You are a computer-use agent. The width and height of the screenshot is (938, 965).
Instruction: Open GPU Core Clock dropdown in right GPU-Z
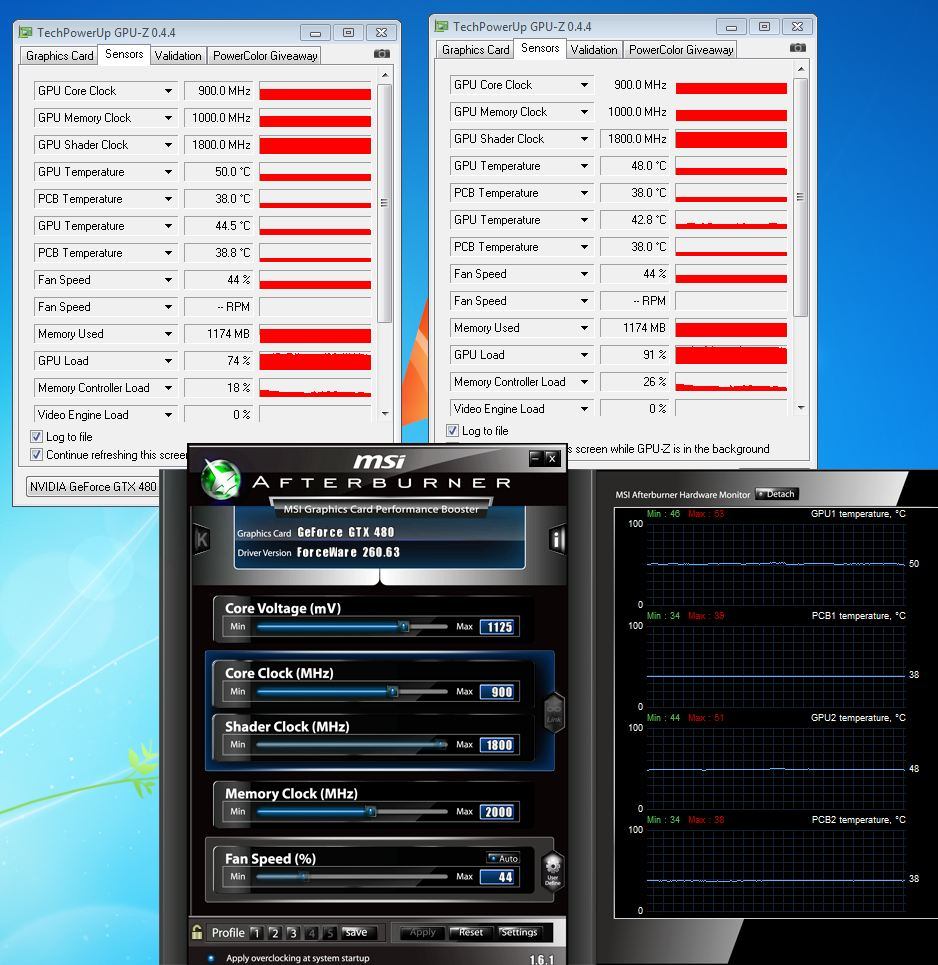point(584,84)
